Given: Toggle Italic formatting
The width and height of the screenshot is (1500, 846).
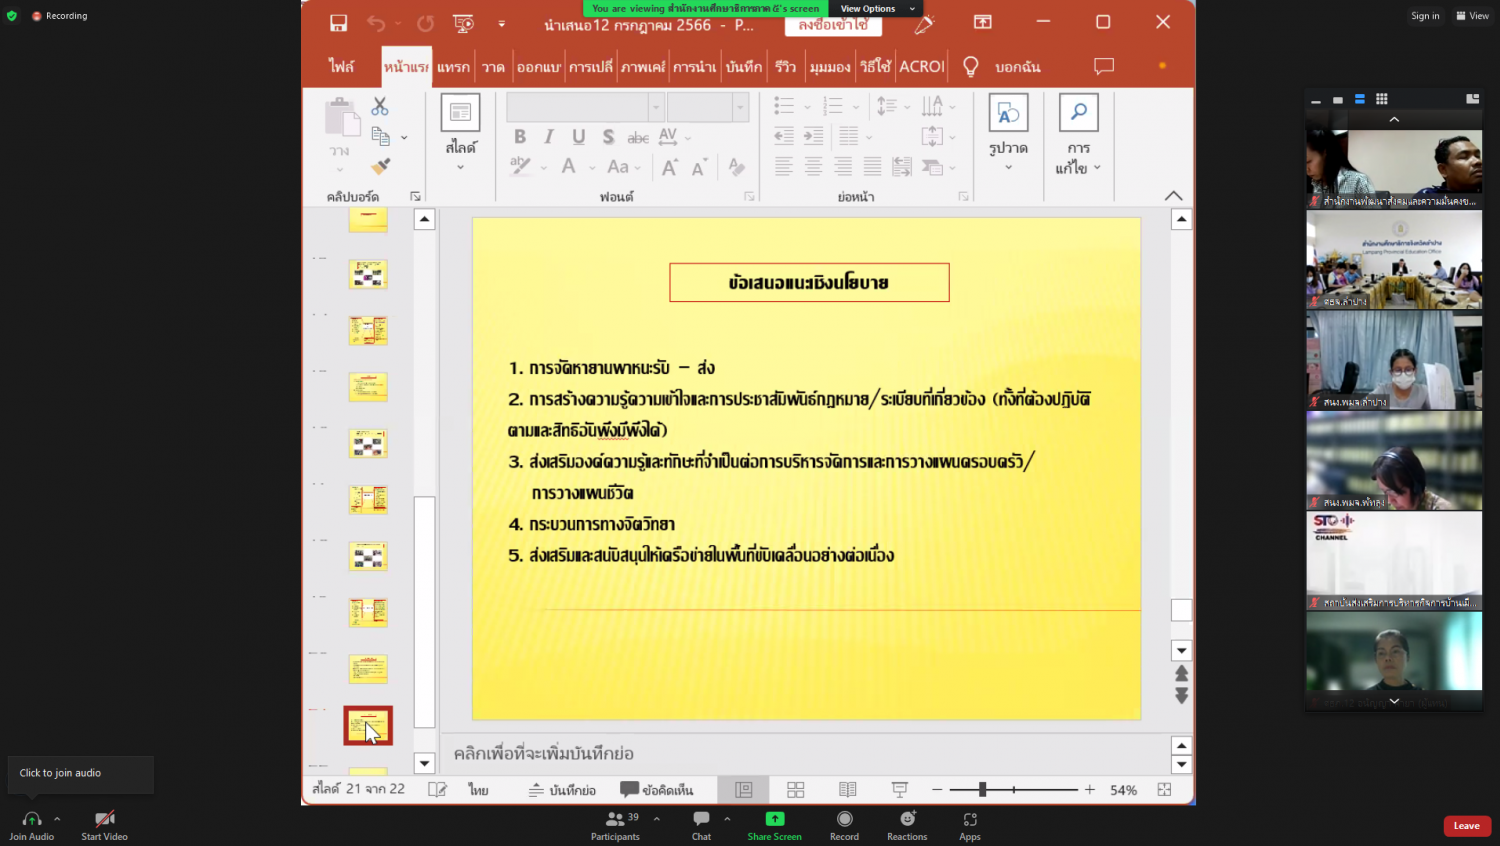Looking at the screenshot, I should tap(549, 137).
